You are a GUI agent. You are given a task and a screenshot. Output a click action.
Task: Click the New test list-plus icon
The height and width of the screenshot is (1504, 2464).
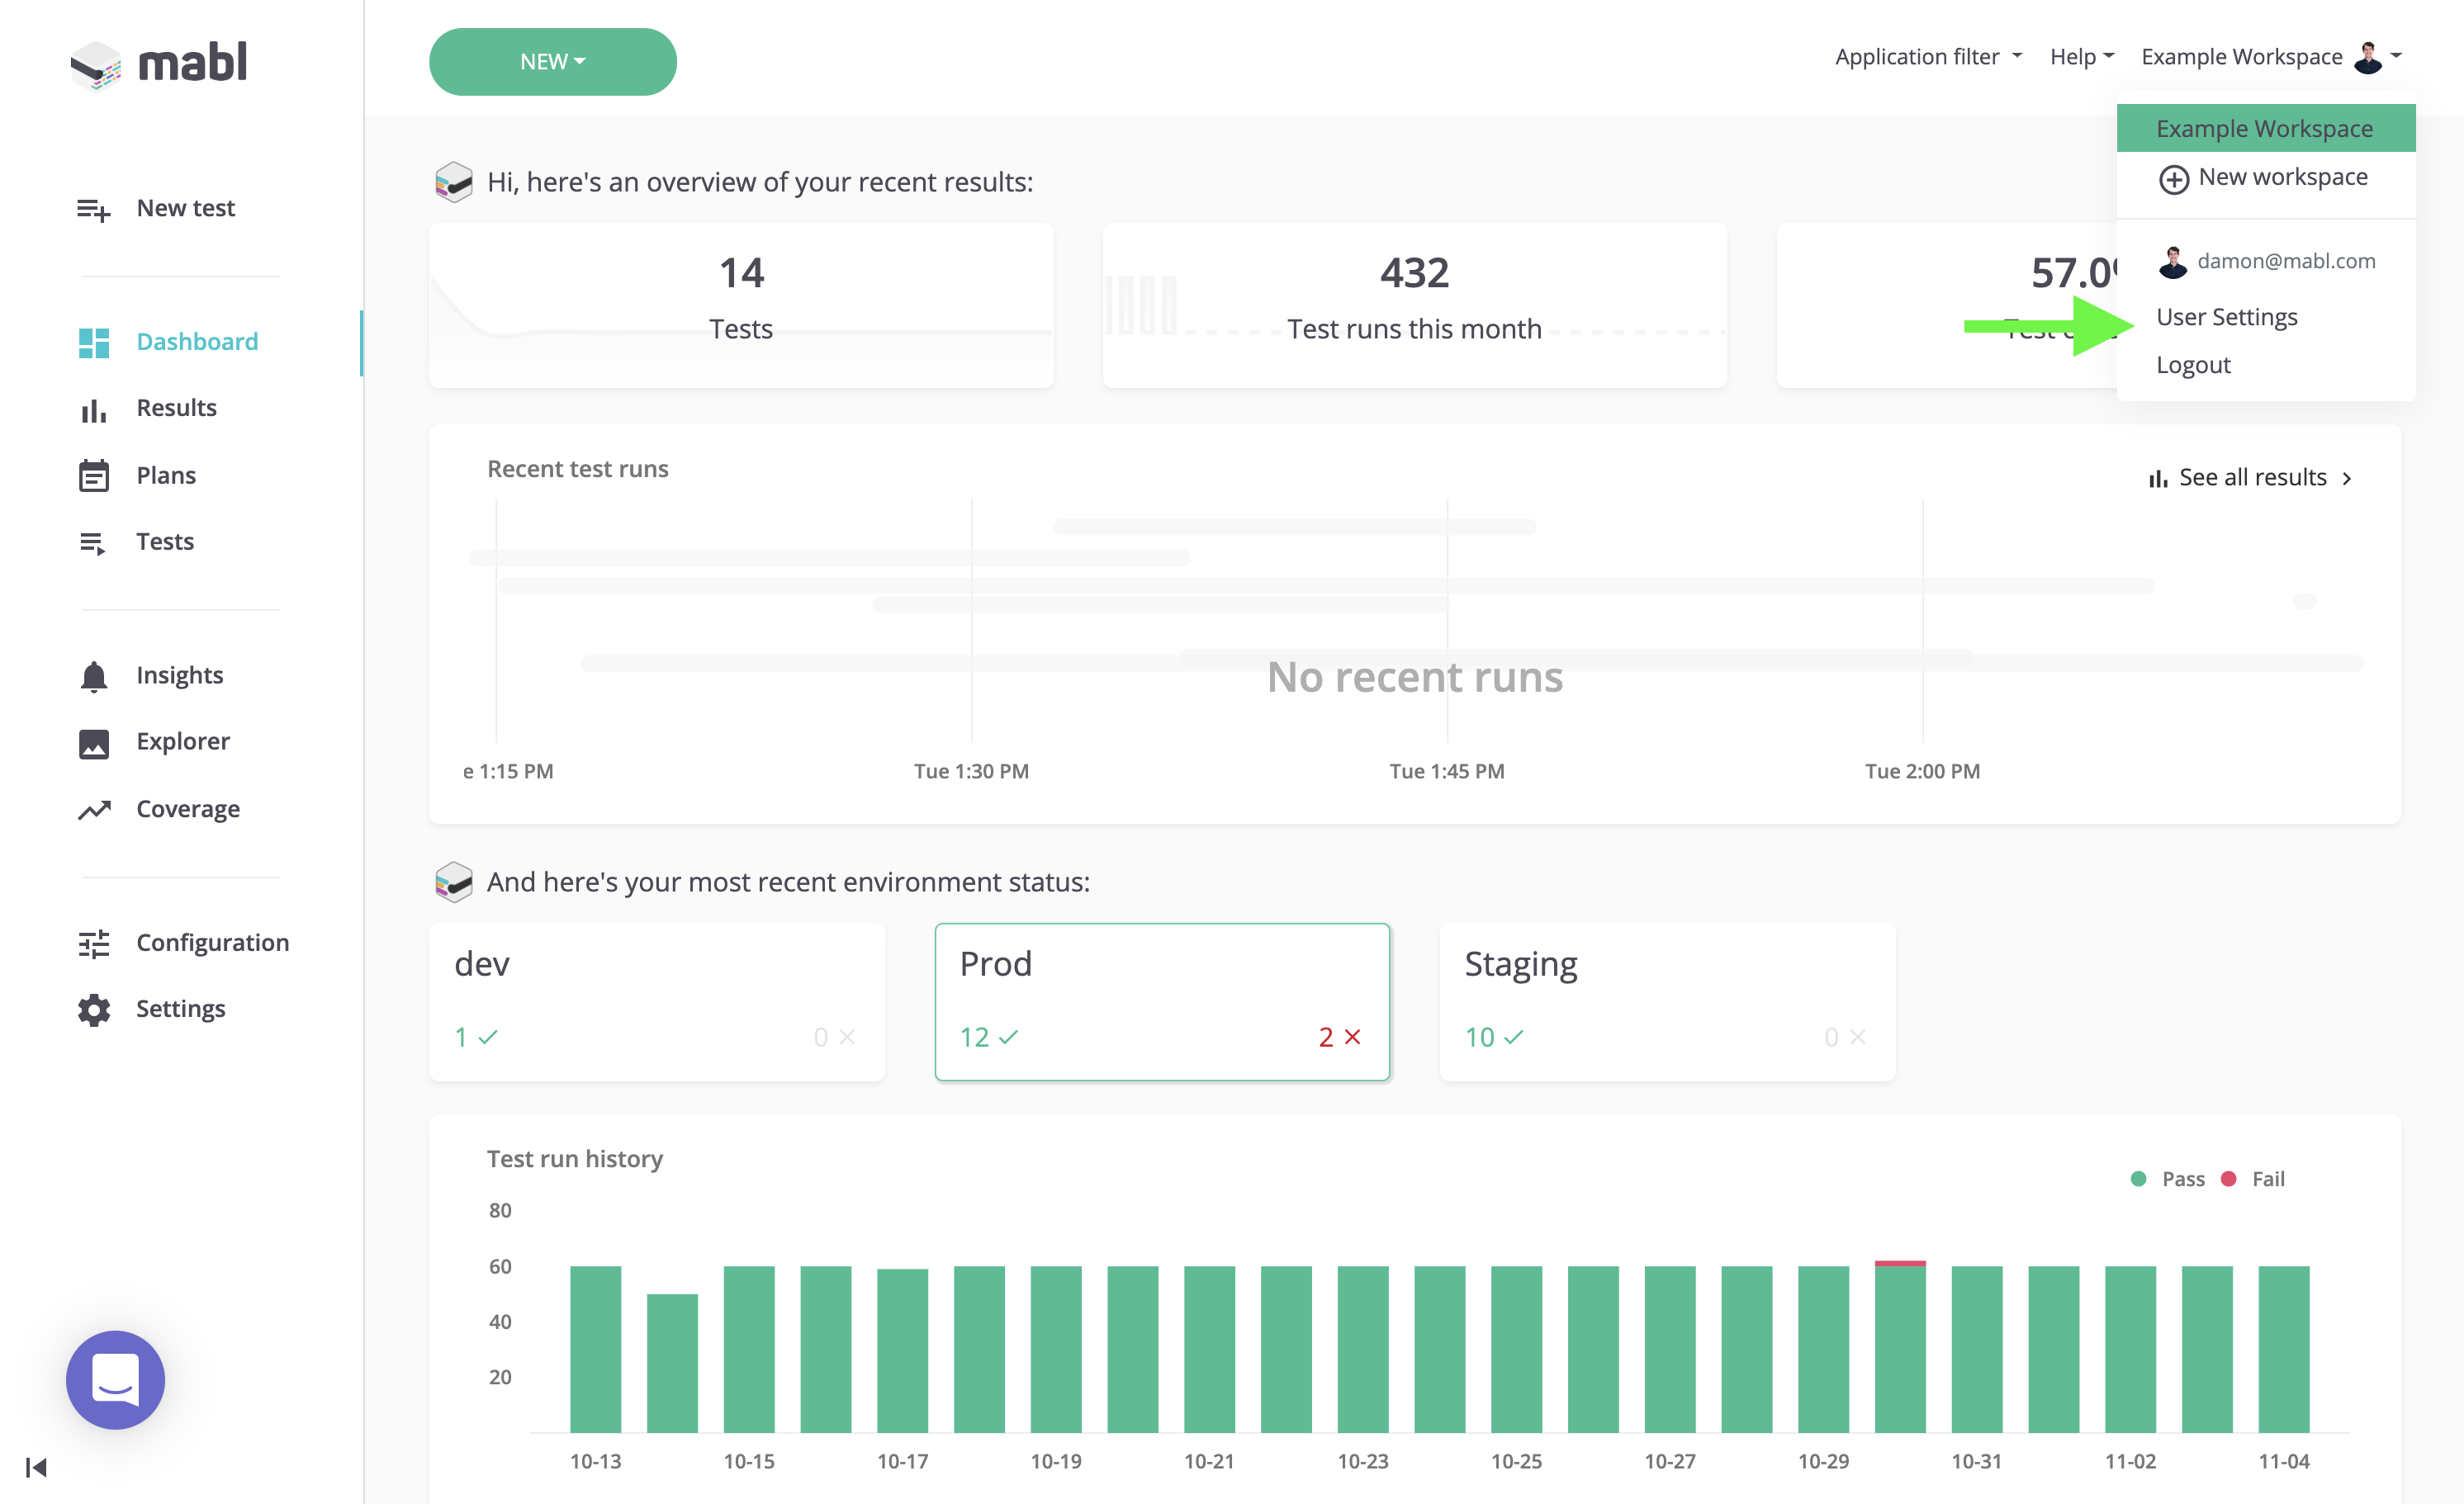pos(93,209)
